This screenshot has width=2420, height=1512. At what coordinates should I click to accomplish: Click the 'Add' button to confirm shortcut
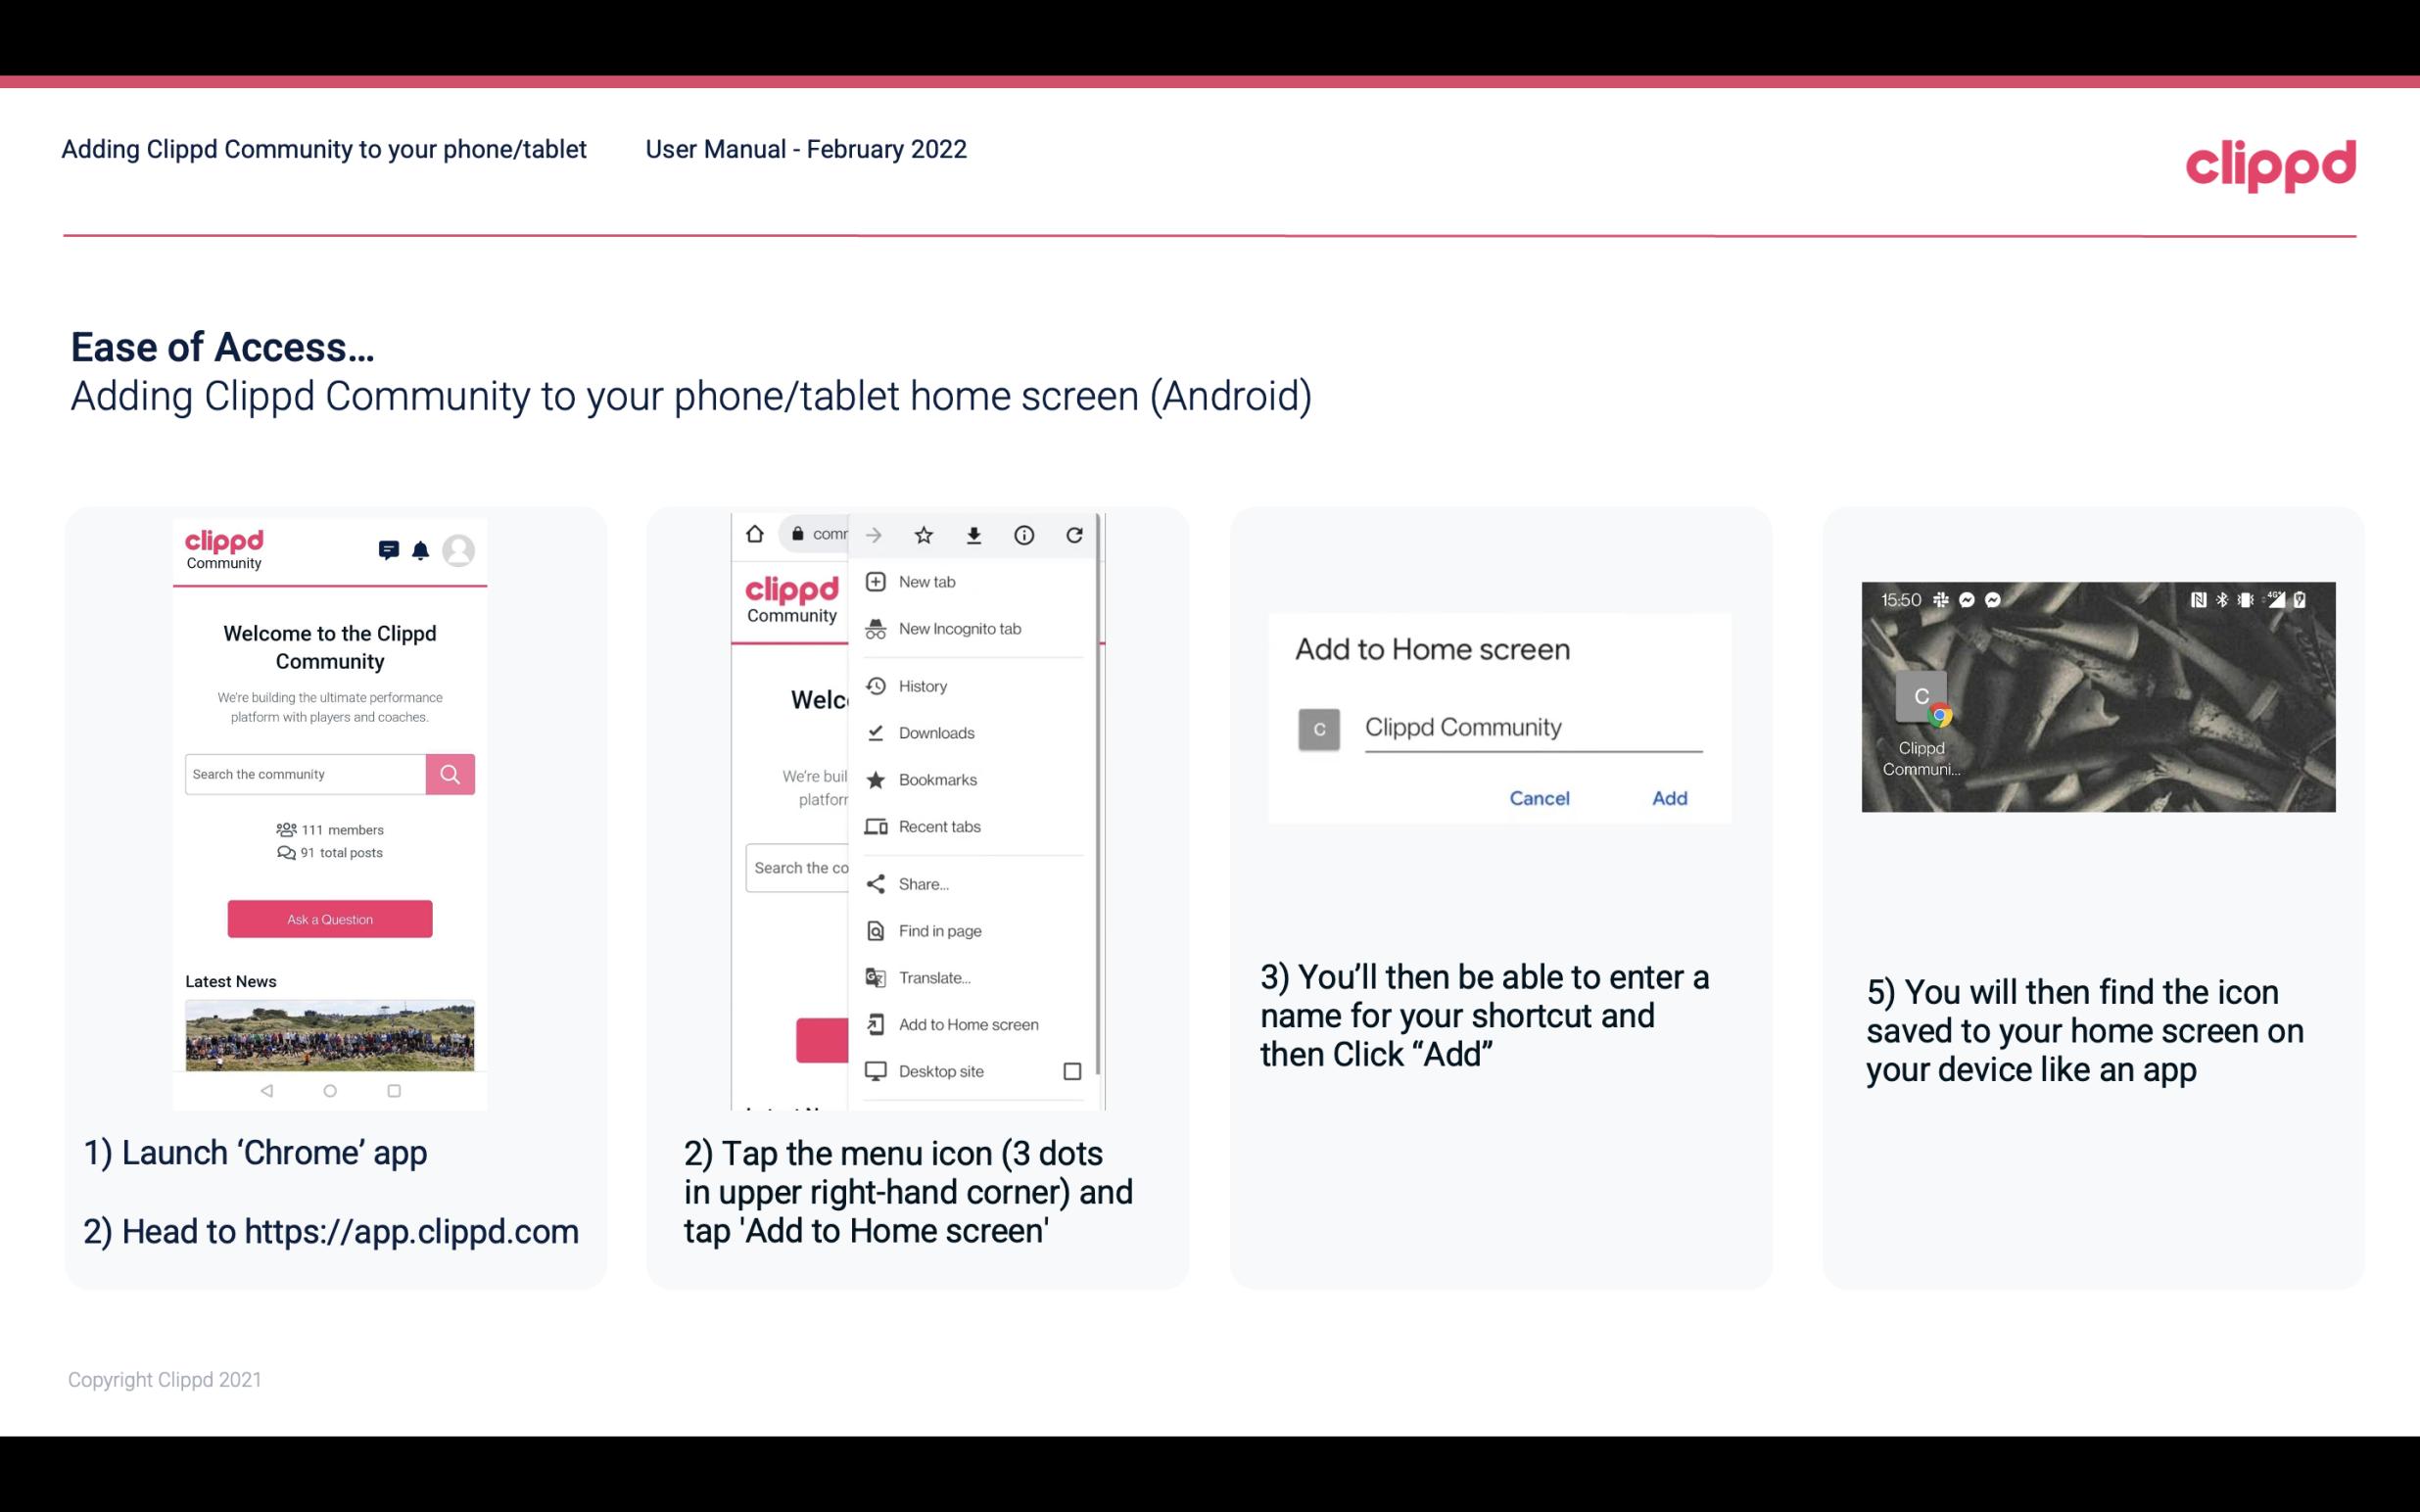click(x=1667, y=796)
